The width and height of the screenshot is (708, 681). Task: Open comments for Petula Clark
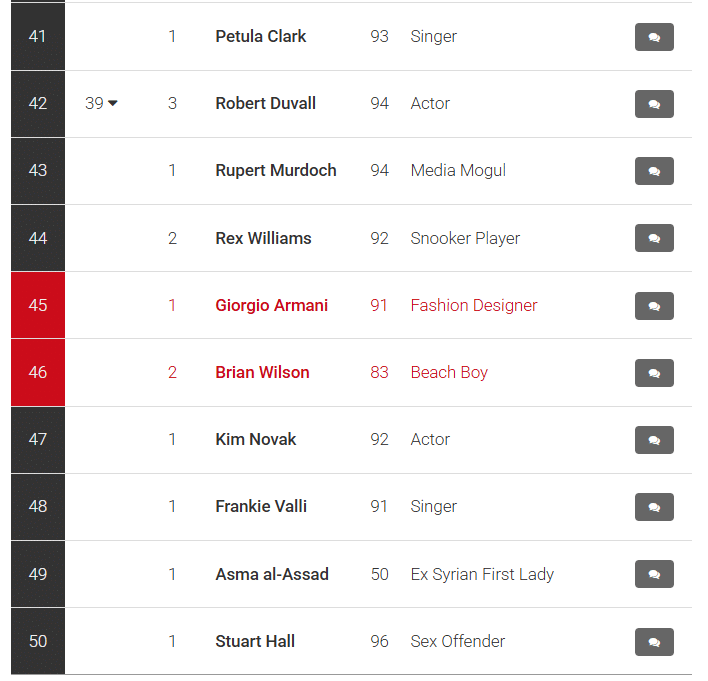tap(654, 37)
